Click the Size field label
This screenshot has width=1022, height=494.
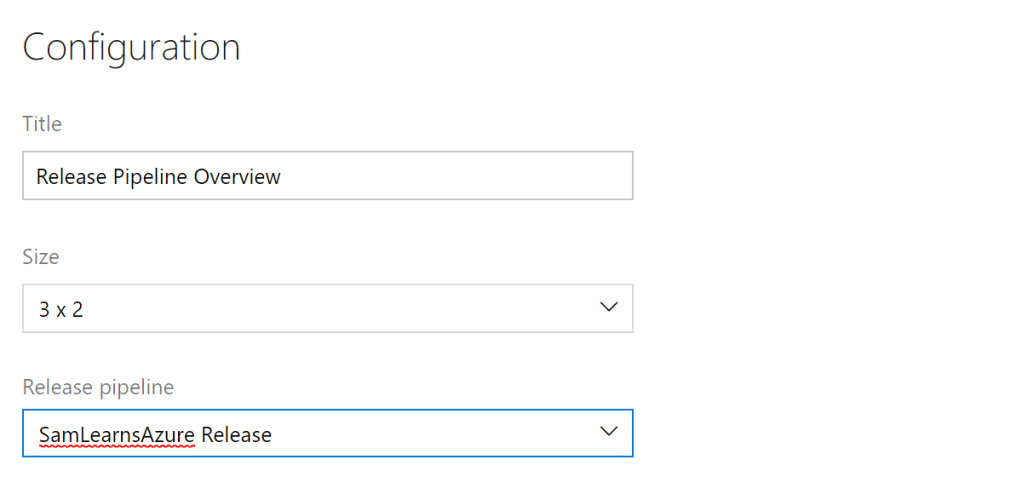click(41, 257)
